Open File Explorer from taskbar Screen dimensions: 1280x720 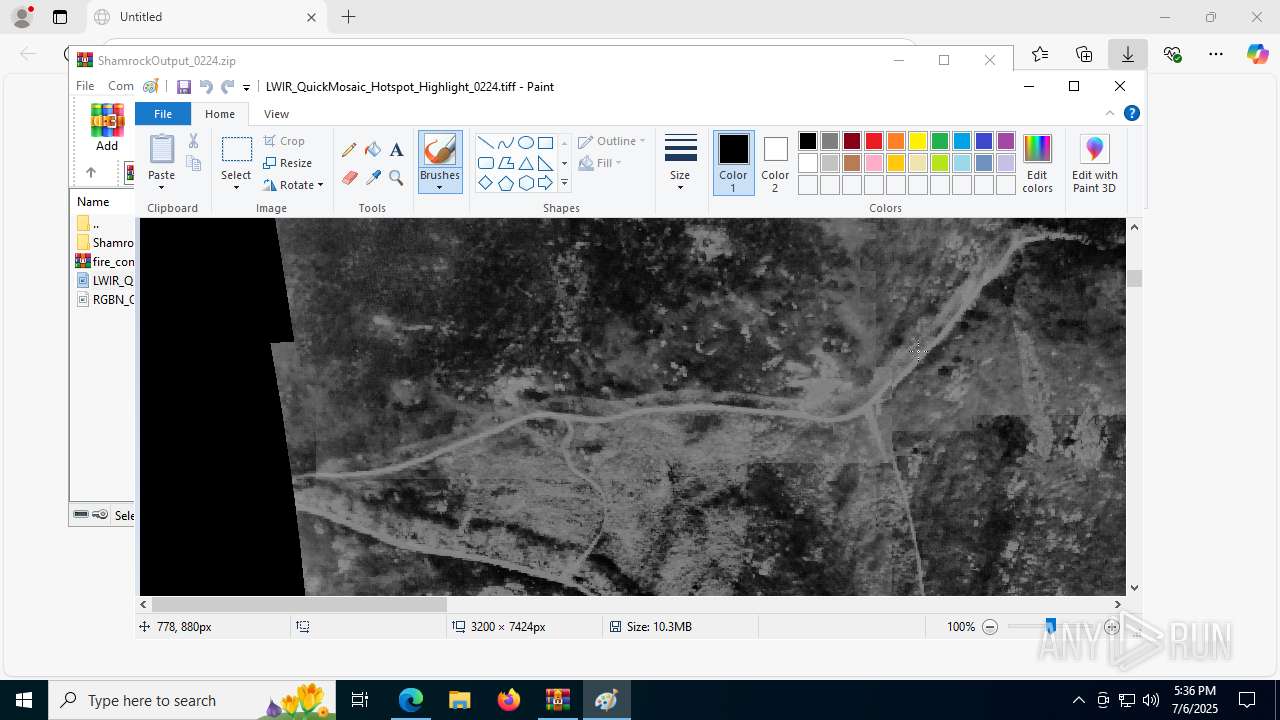(460, 700)
